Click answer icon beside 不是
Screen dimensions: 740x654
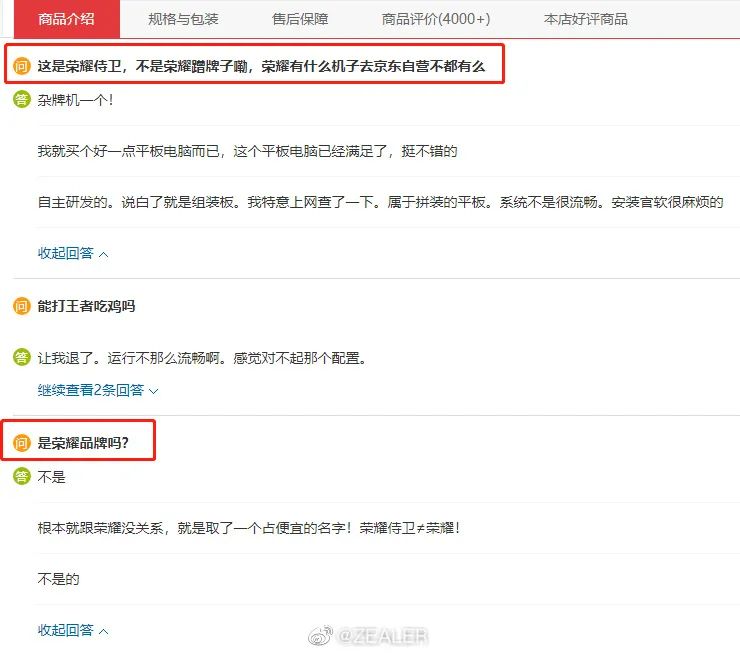22,476
